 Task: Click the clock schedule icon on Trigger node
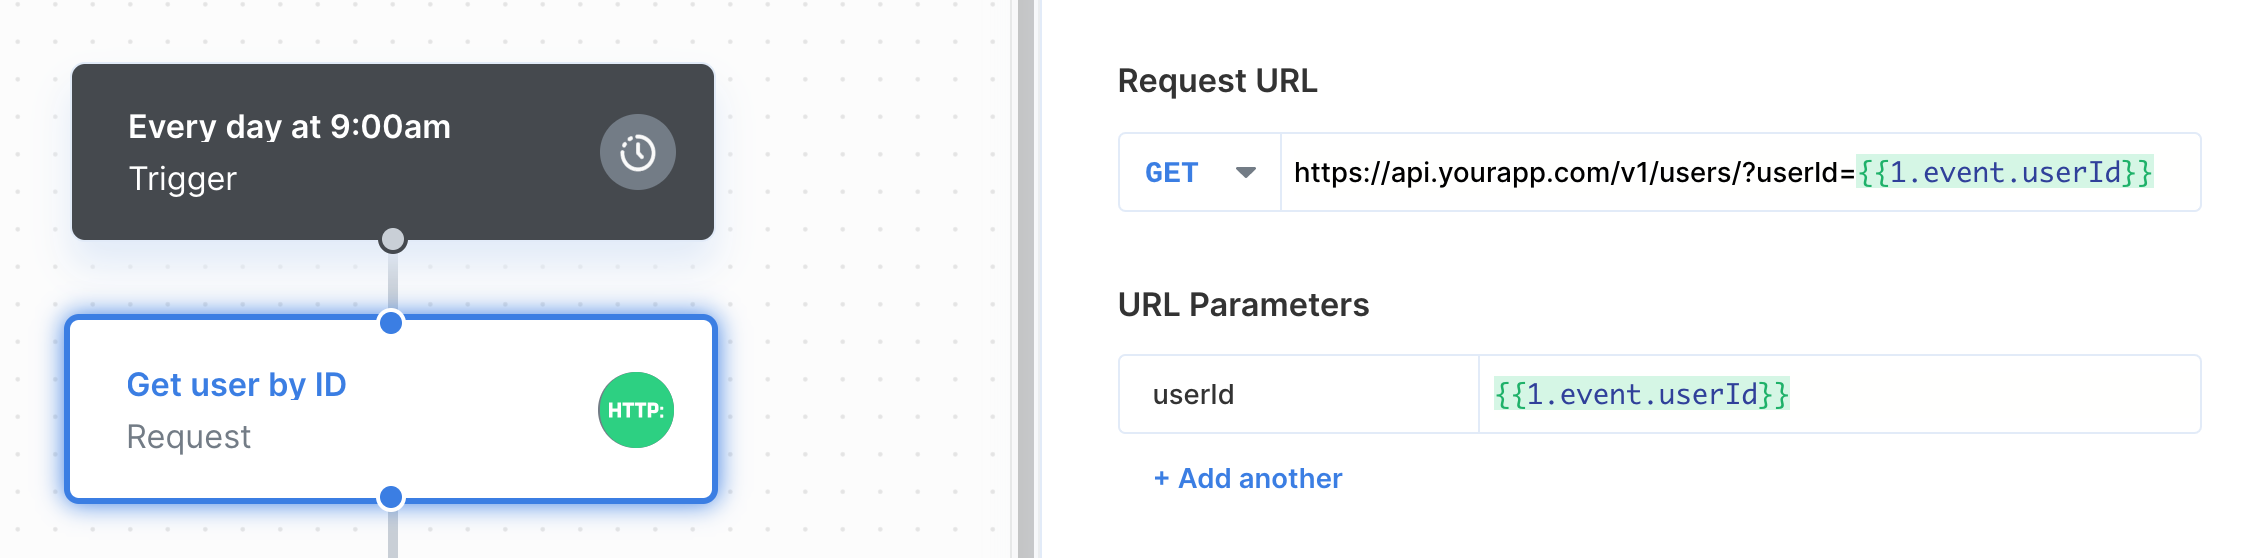[637, 152]
